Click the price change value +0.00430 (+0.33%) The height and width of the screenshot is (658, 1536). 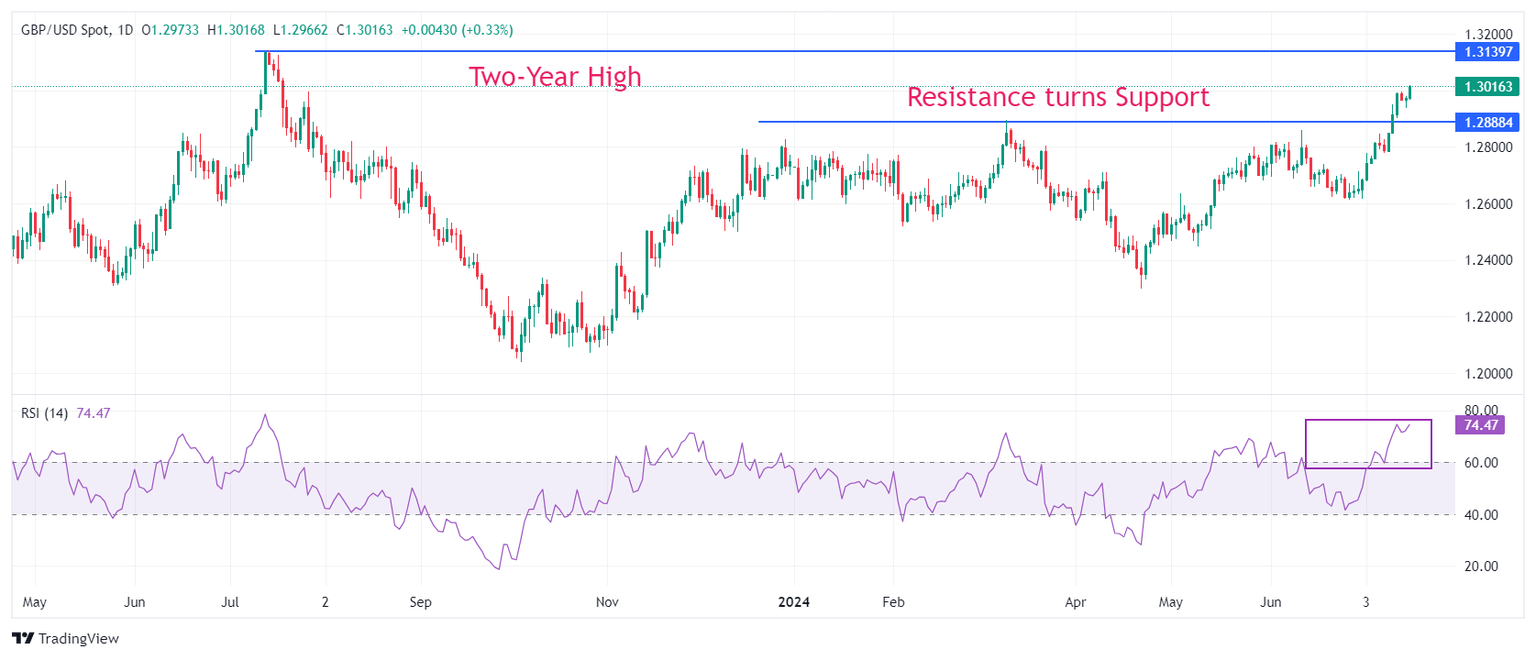pos(457,30)
